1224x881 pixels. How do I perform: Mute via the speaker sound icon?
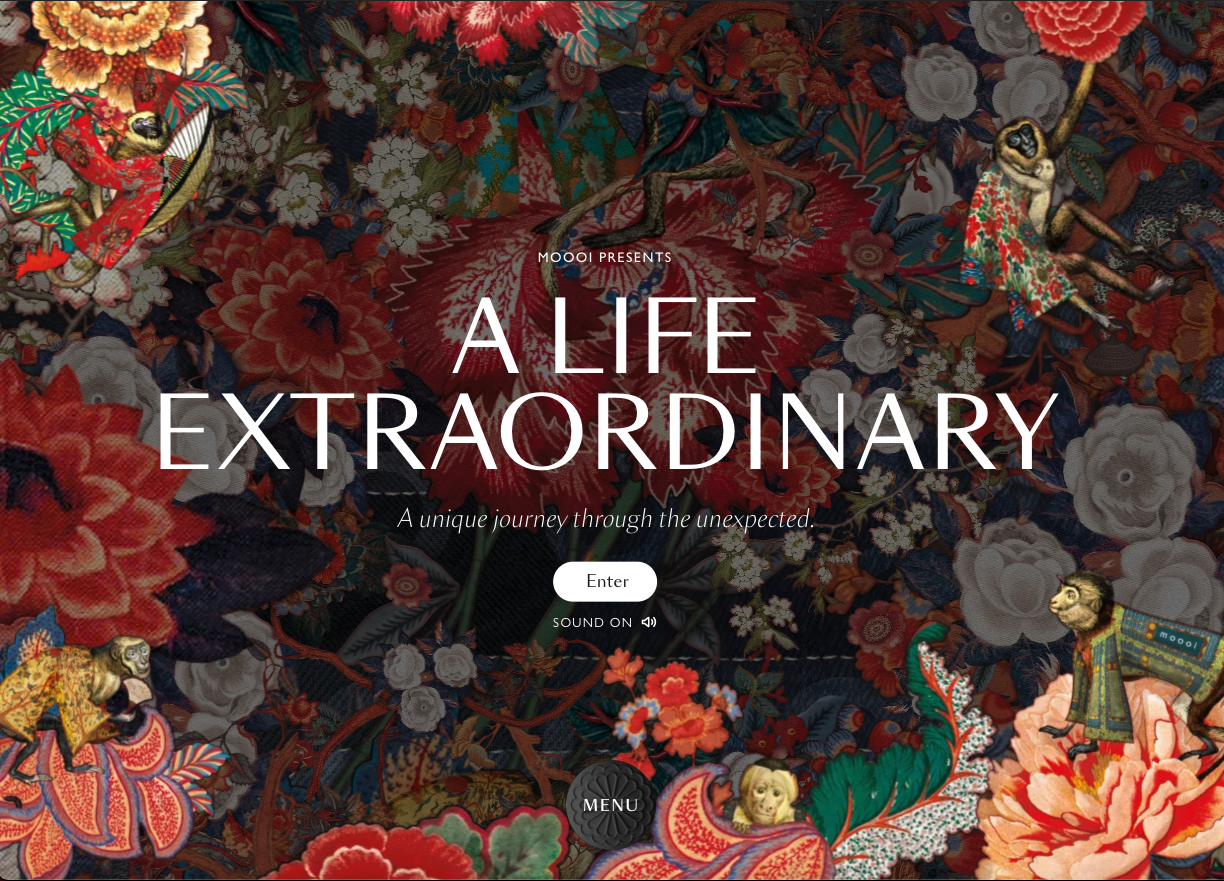tap(649, 622)
